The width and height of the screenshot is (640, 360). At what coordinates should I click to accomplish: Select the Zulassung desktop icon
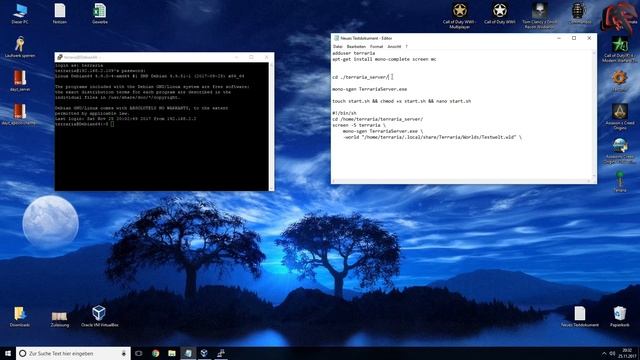[x=60, y=318]
